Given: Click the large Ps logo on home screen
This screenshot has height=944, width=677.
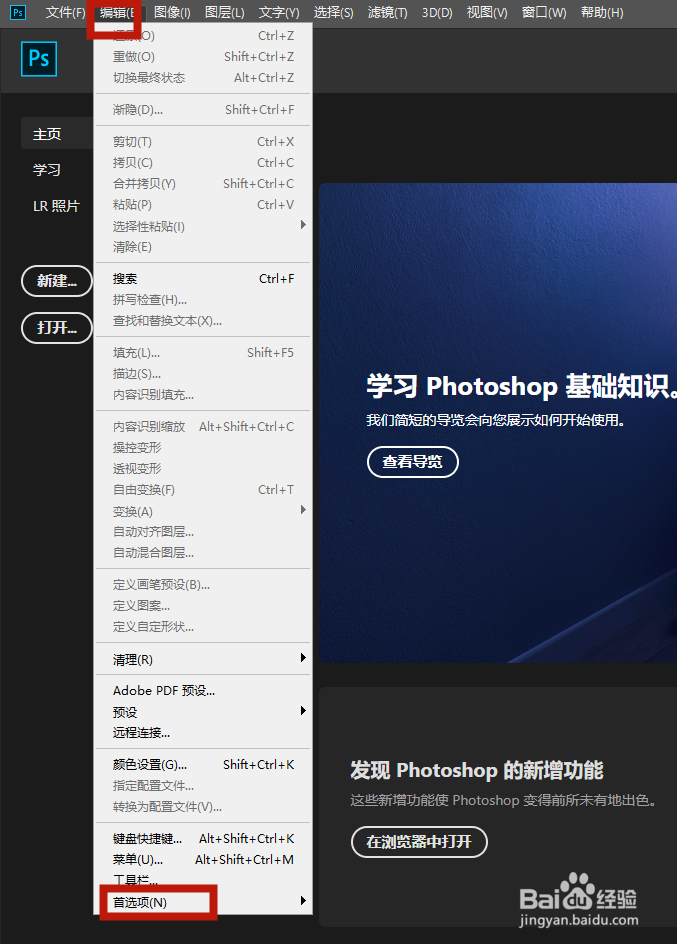Looking at the screenshot, I should click(x=39, y=59).
